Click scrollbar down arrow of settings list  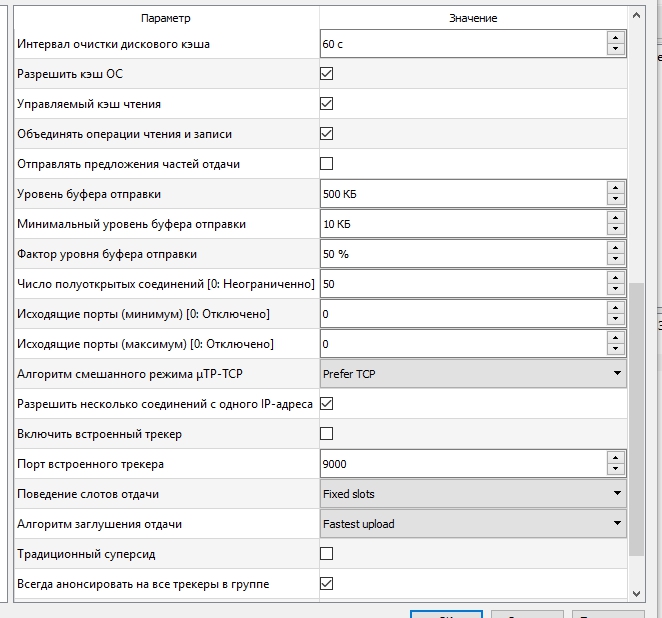(636, 594)
